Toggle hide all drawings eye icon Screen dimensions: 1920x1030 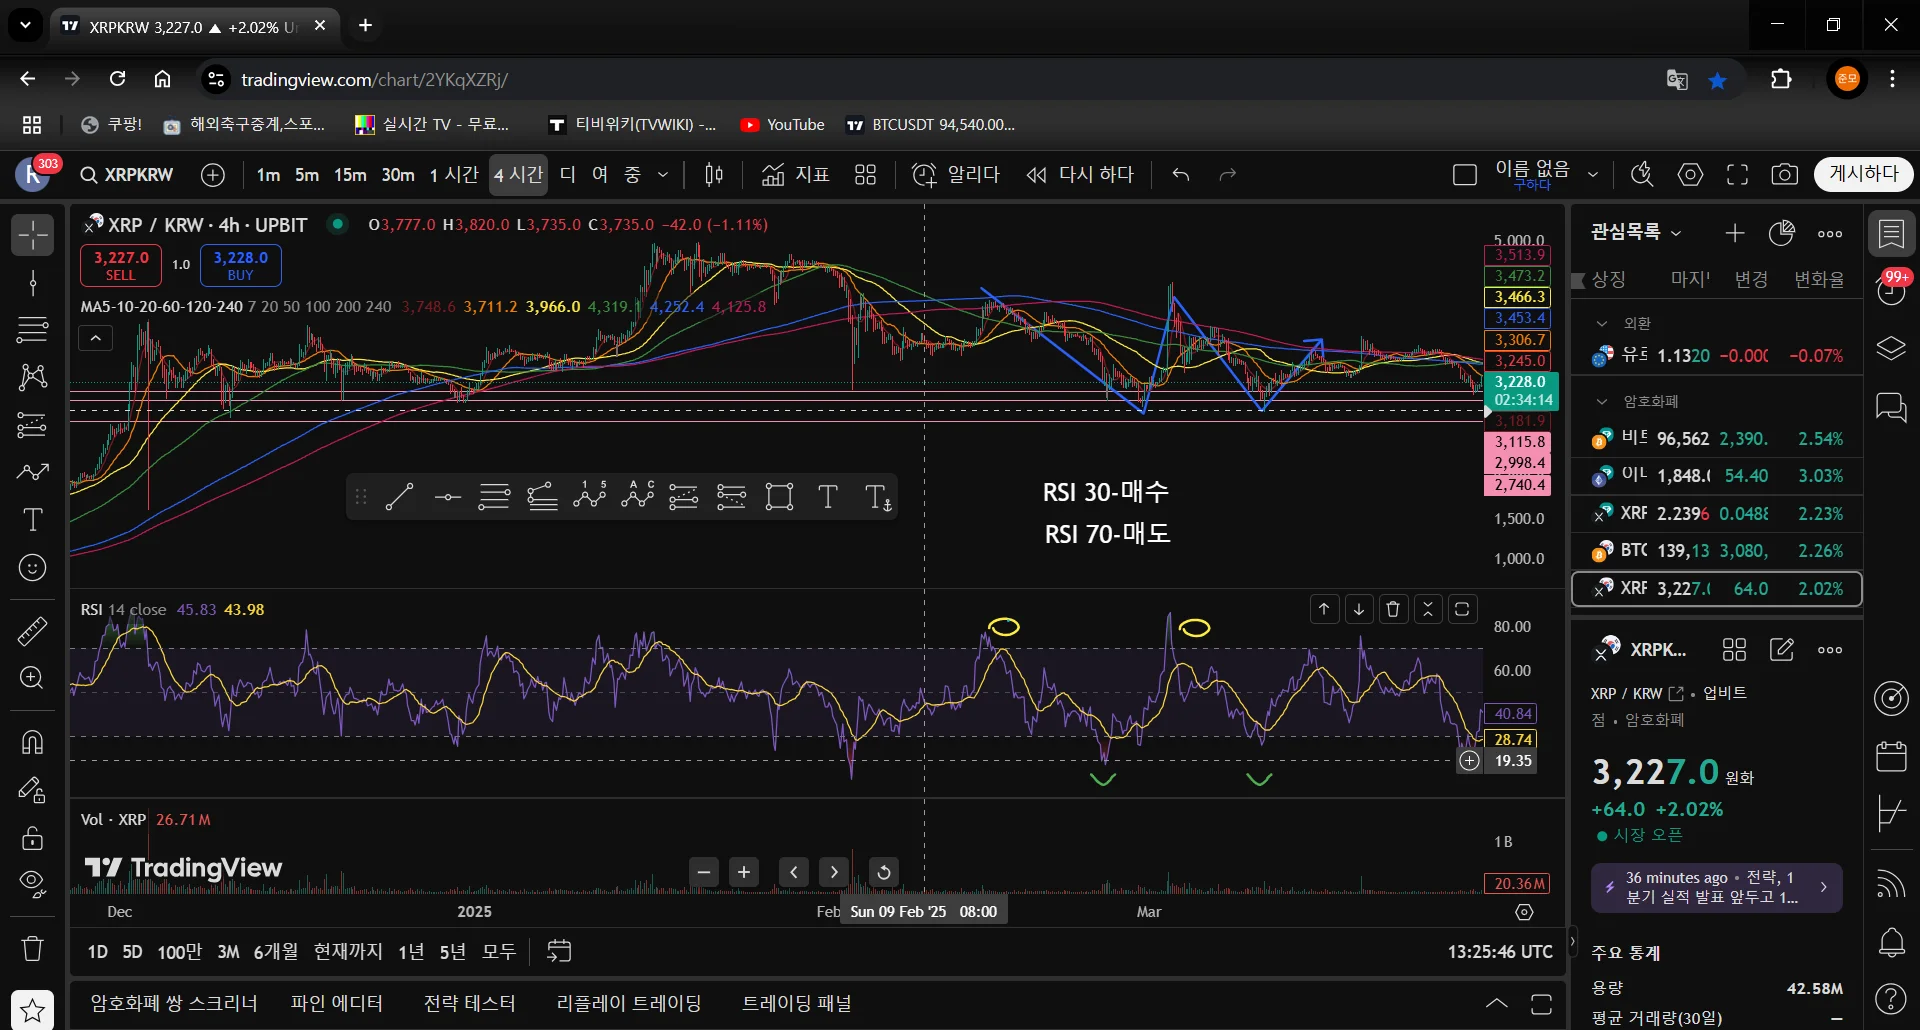pos(33,882)
